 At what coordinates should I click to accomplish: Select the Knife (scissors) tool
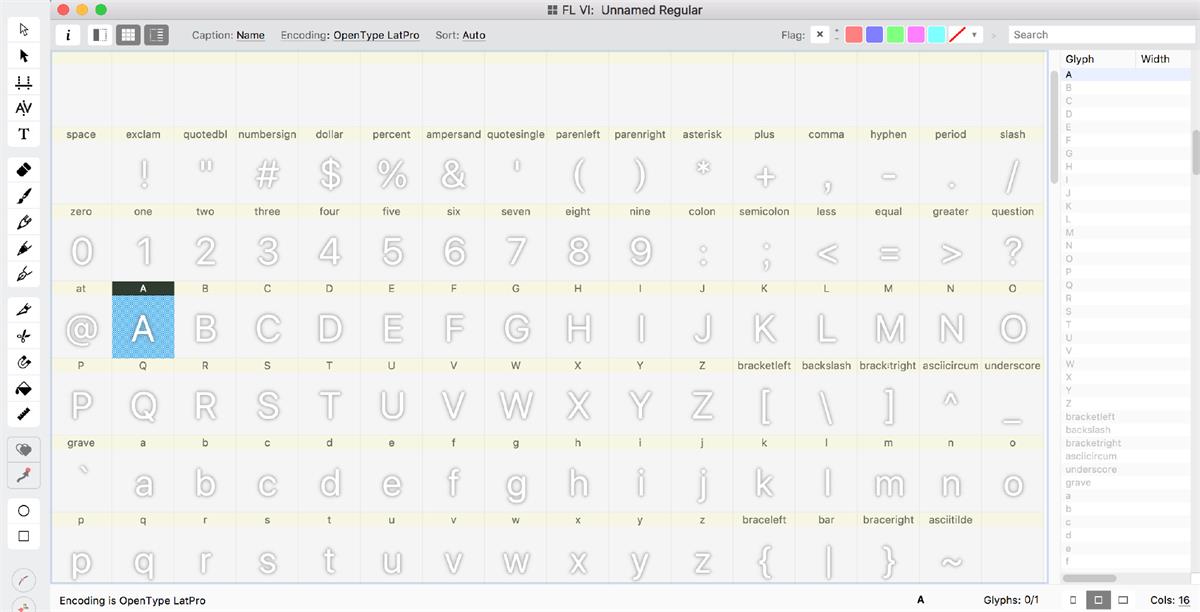[23, 335]
